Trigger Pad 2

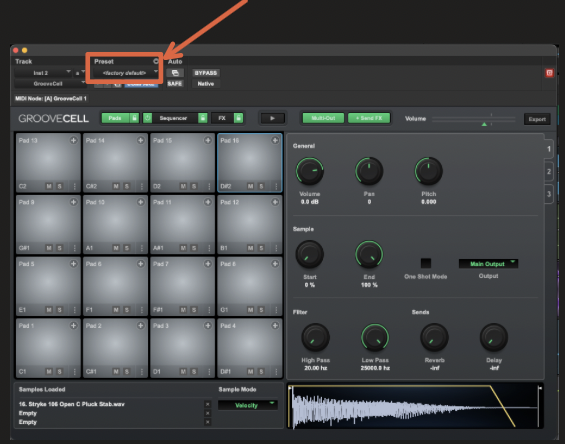pyautogui.click(x=115, y=347)
